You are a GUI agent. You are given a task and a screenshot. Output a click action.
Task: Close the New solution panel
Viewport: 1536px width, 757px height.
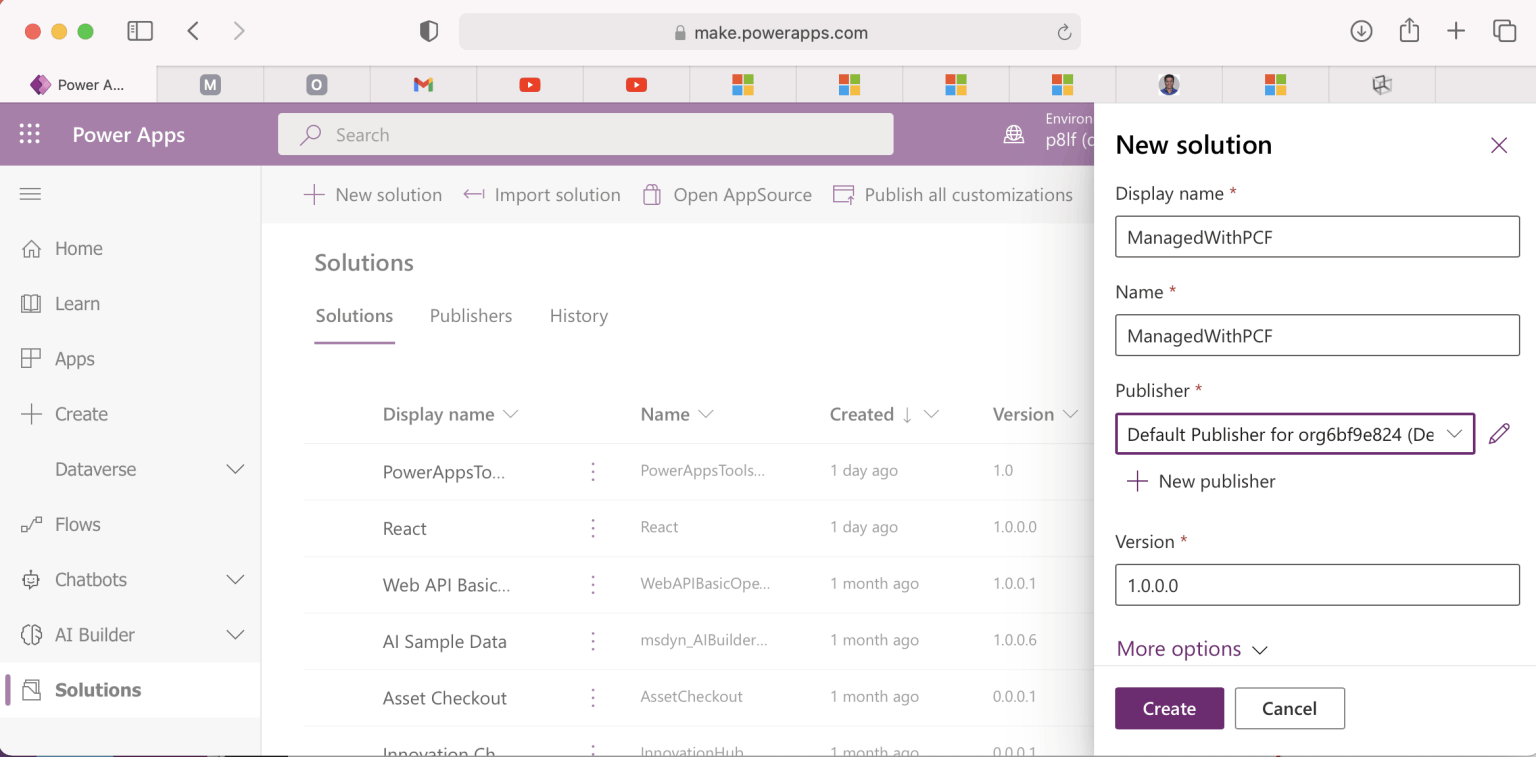(1498, 146)
